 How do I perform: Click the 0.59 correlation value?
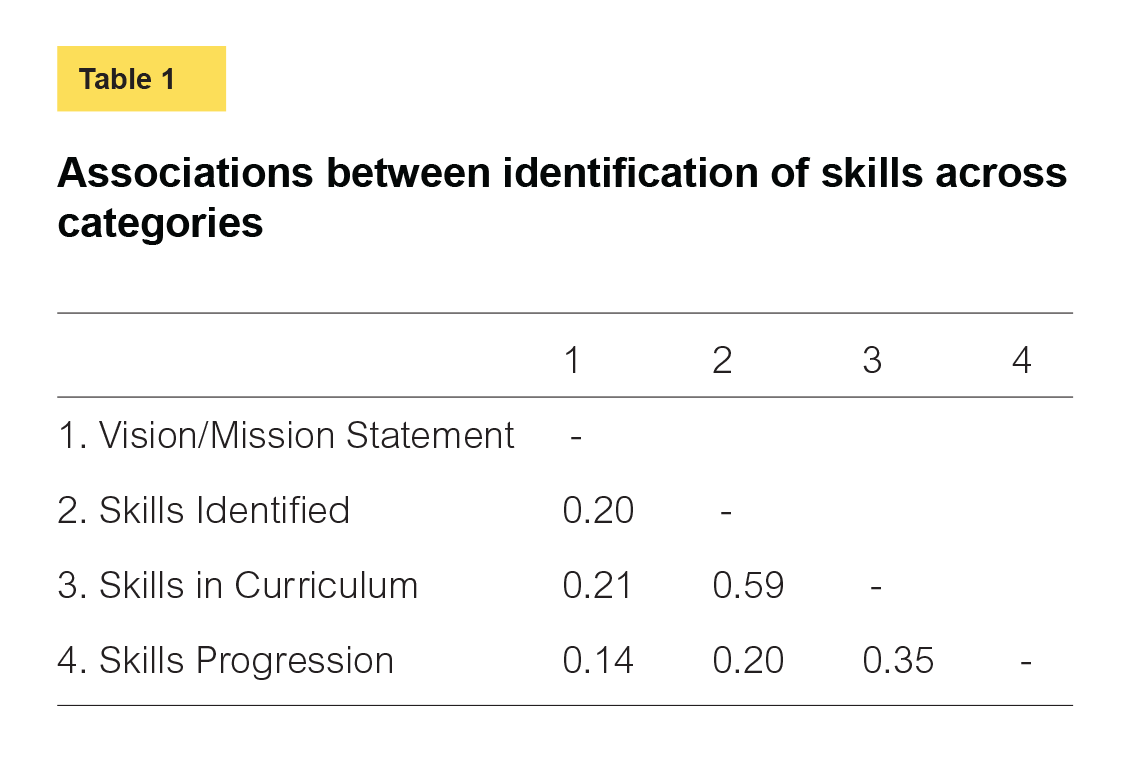point(748,586)
